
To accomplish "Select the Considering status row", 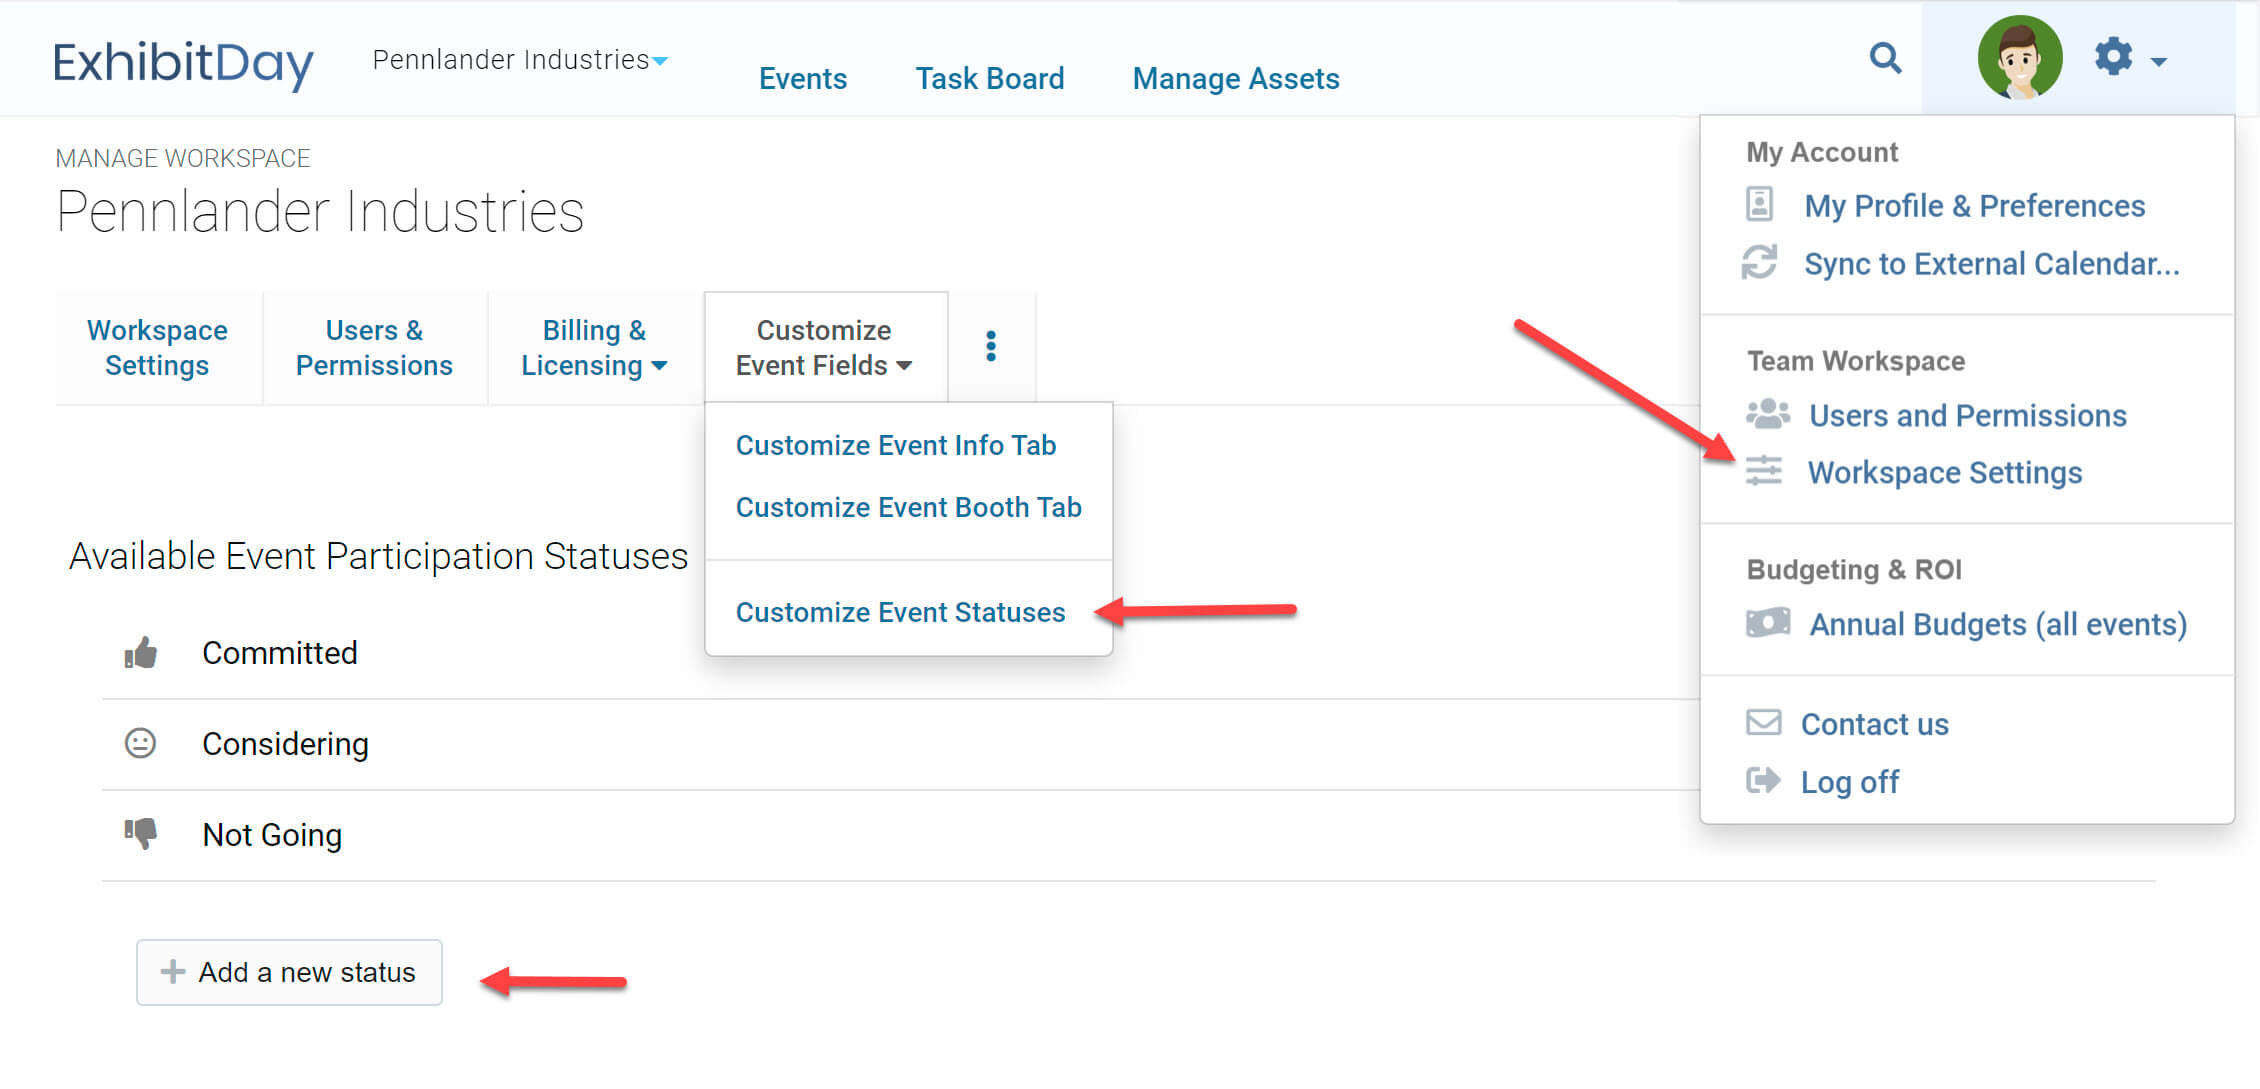I will pos(285,744).
